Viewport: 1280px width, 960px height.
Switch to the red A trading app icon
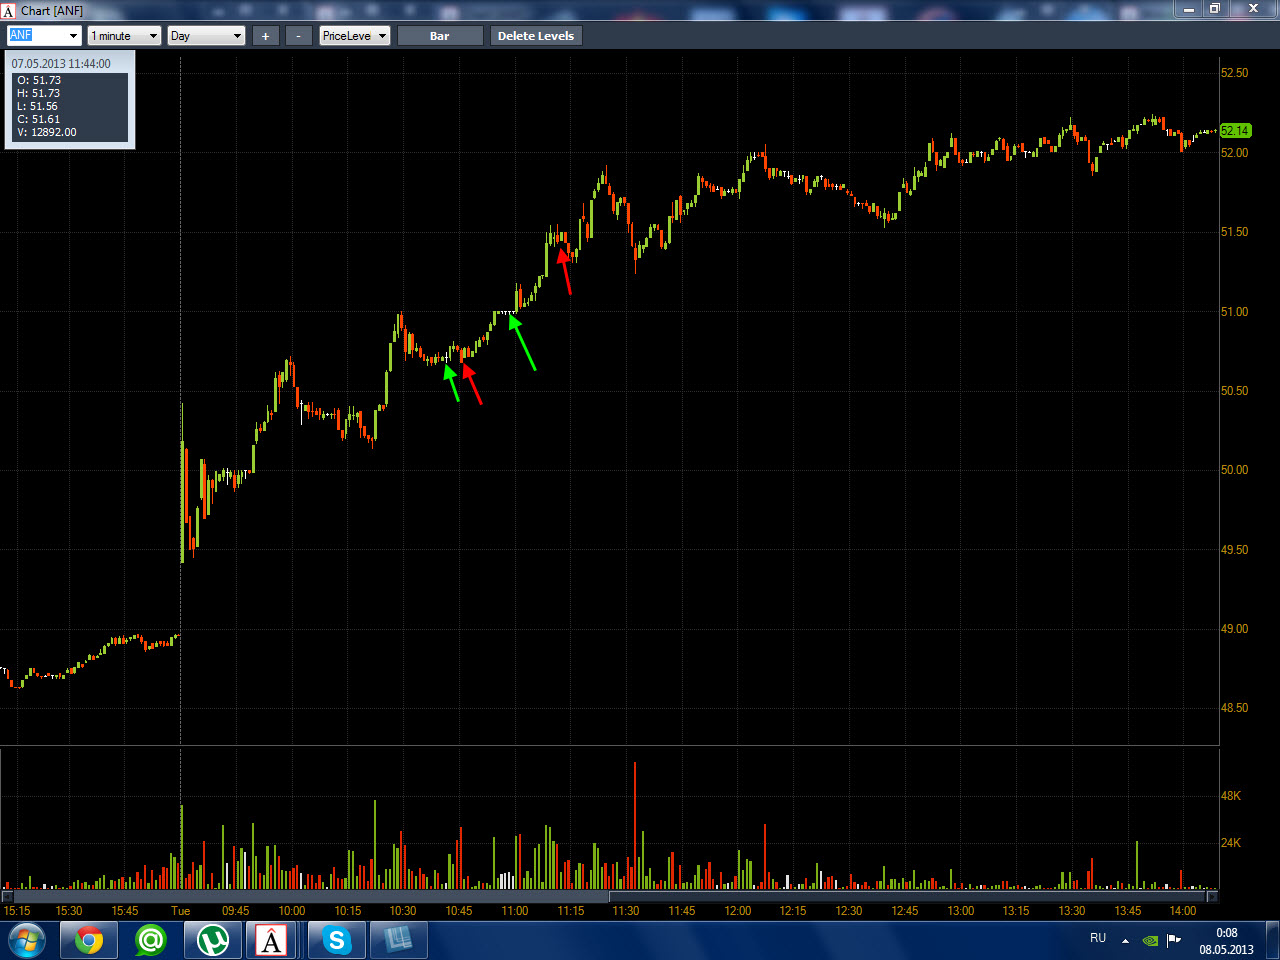point(272,940)
